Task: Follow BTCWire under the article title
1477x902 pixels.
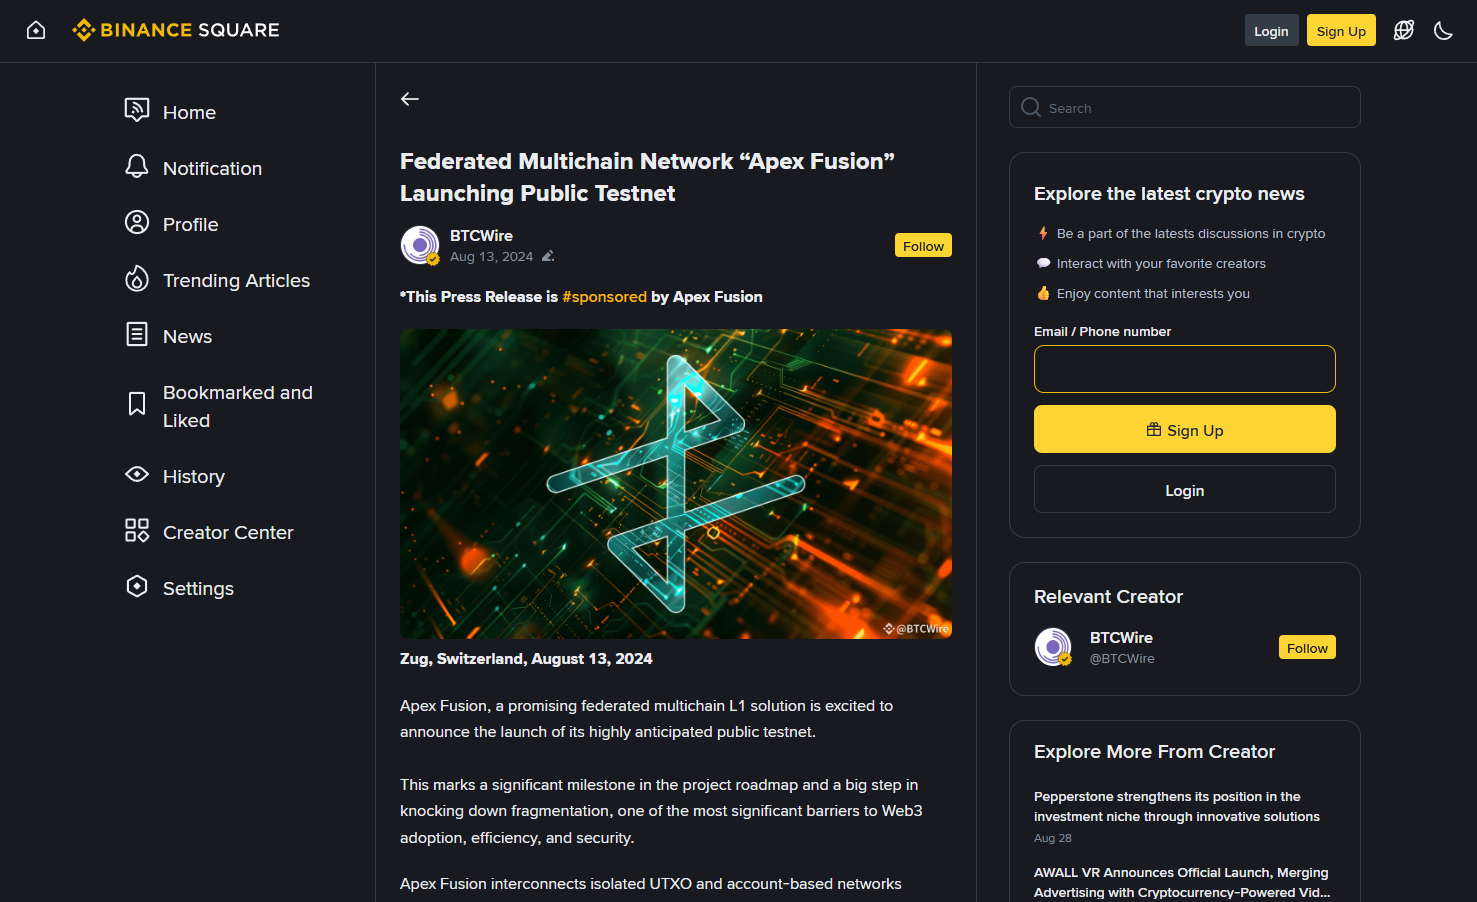Action: [x=922, y=246]
